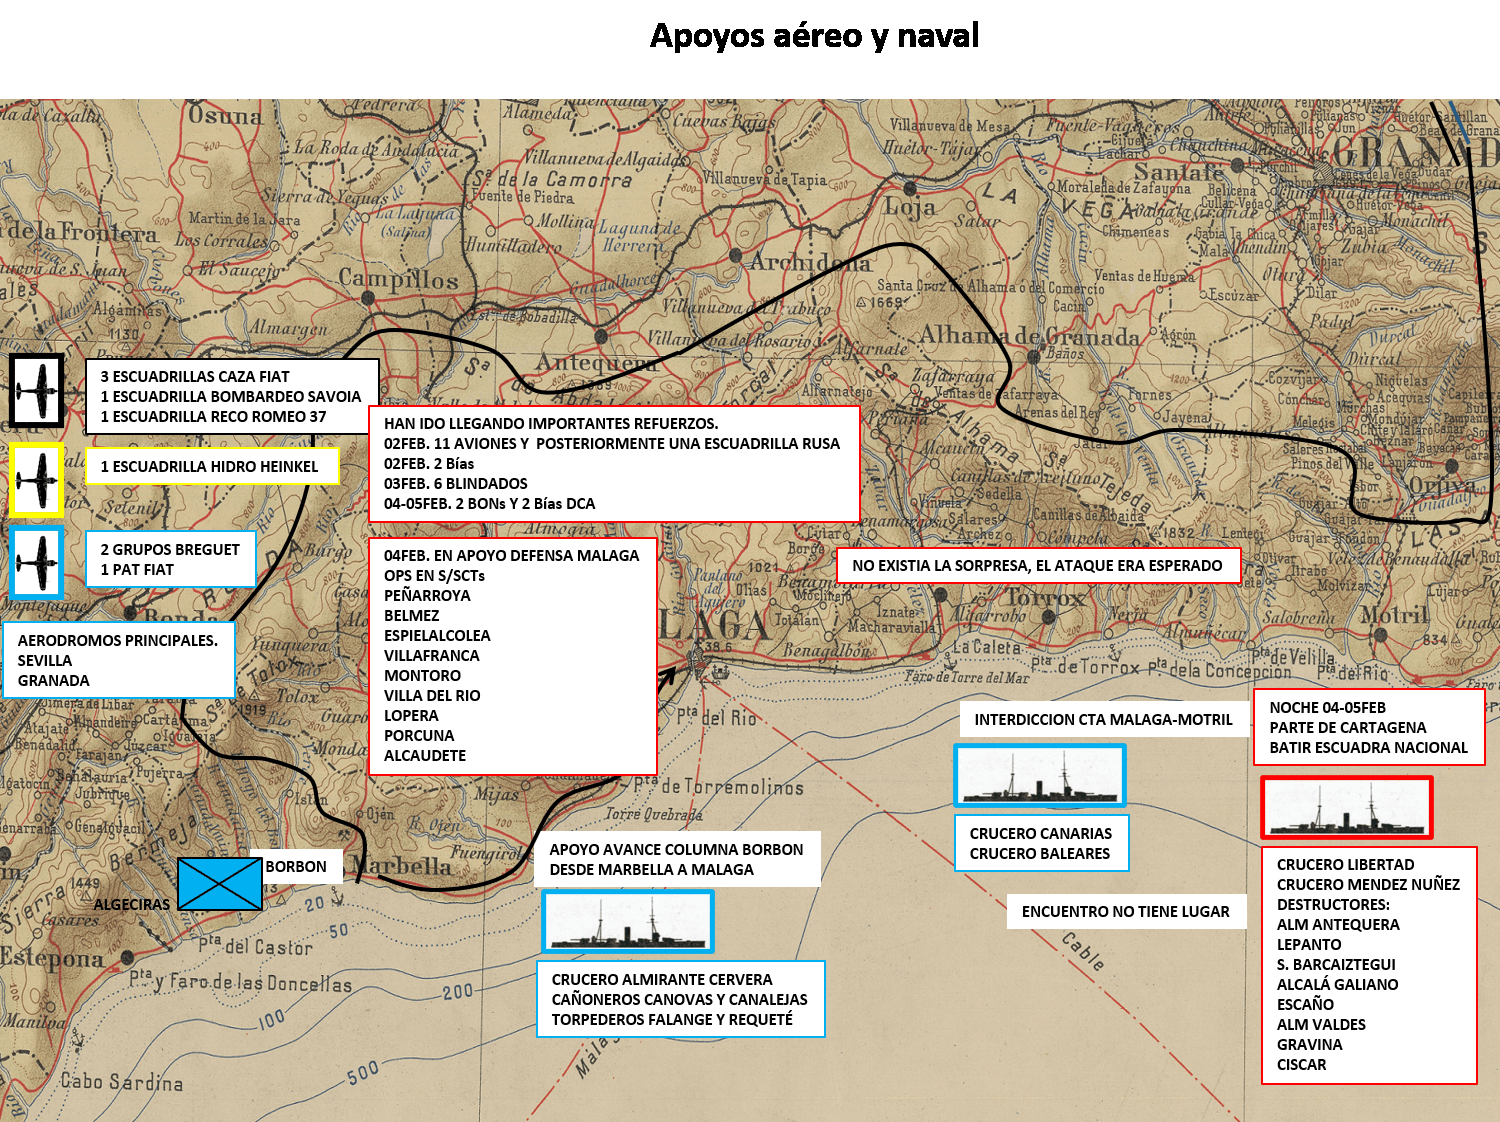Viewport: 1500px width, 1122px height.
Task: Click 'ESPIELALCOLEA' in the list
Action: (x=437, y=636)
